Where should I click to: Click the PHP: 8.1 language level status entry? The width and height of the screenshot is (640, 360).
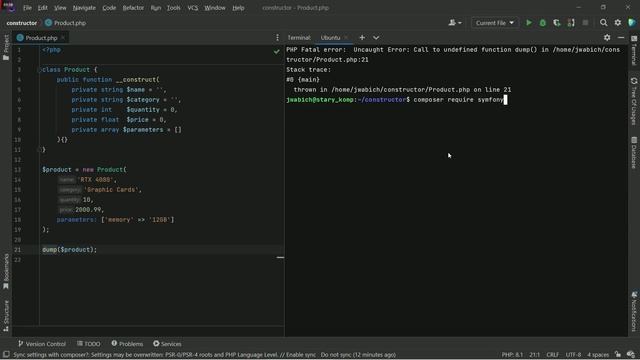coord(512,355)
